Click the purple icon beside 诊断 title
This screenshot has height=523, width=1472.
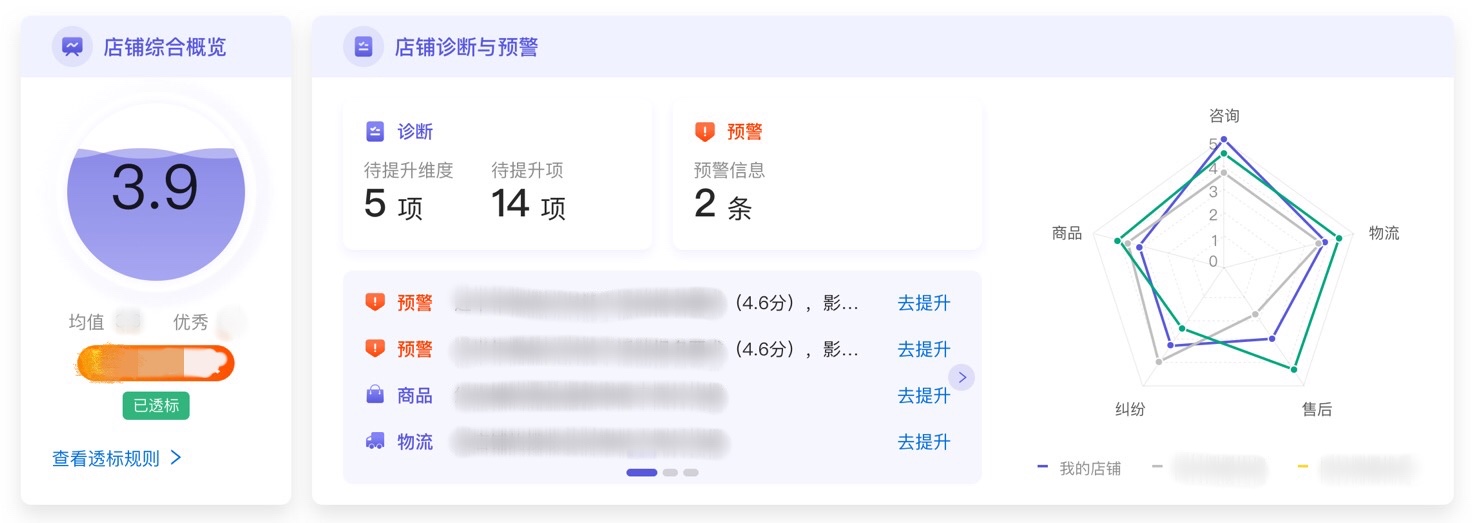point(375,132)
